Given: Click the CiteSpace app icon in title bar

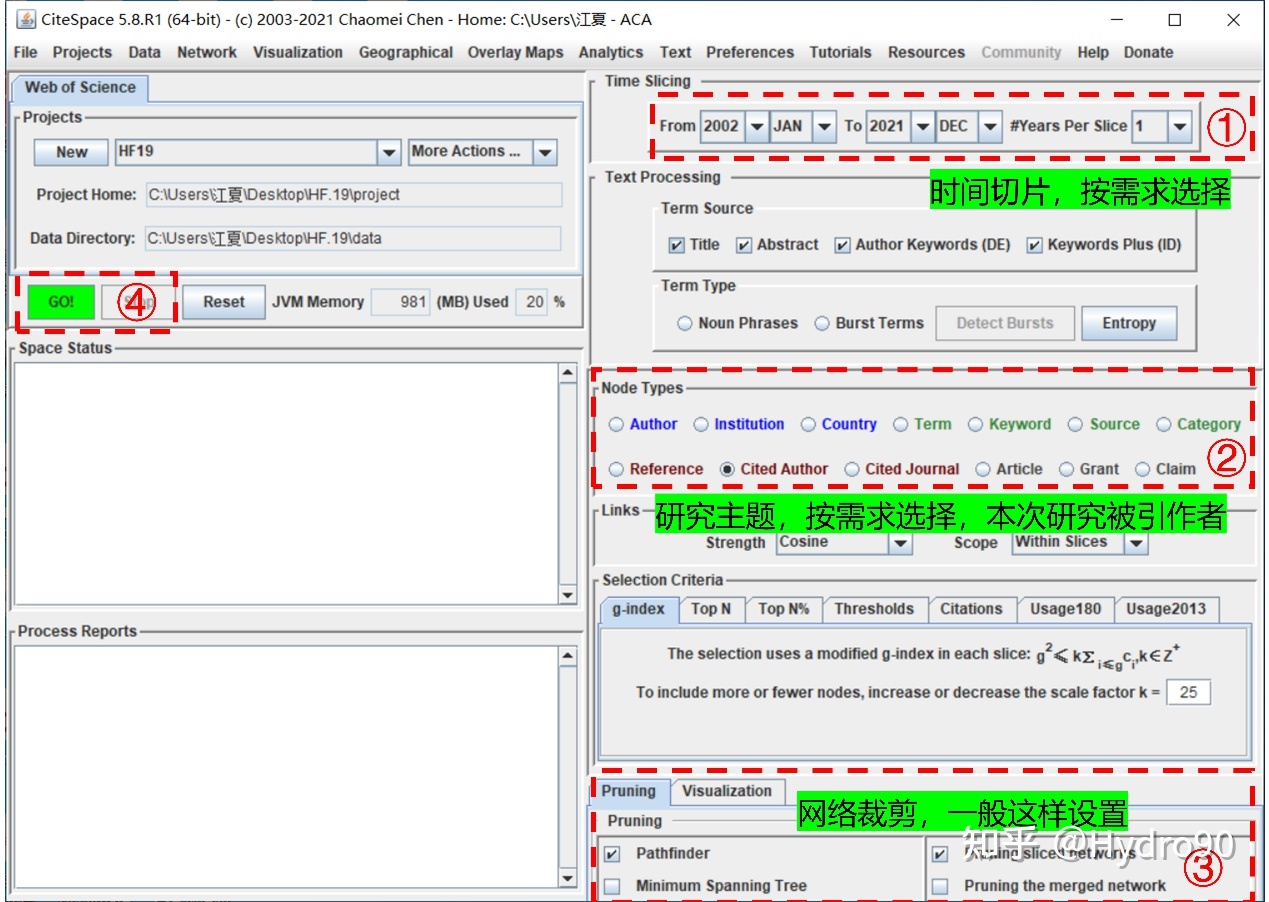Looking at the screenshot, I should tap(25, 19).
